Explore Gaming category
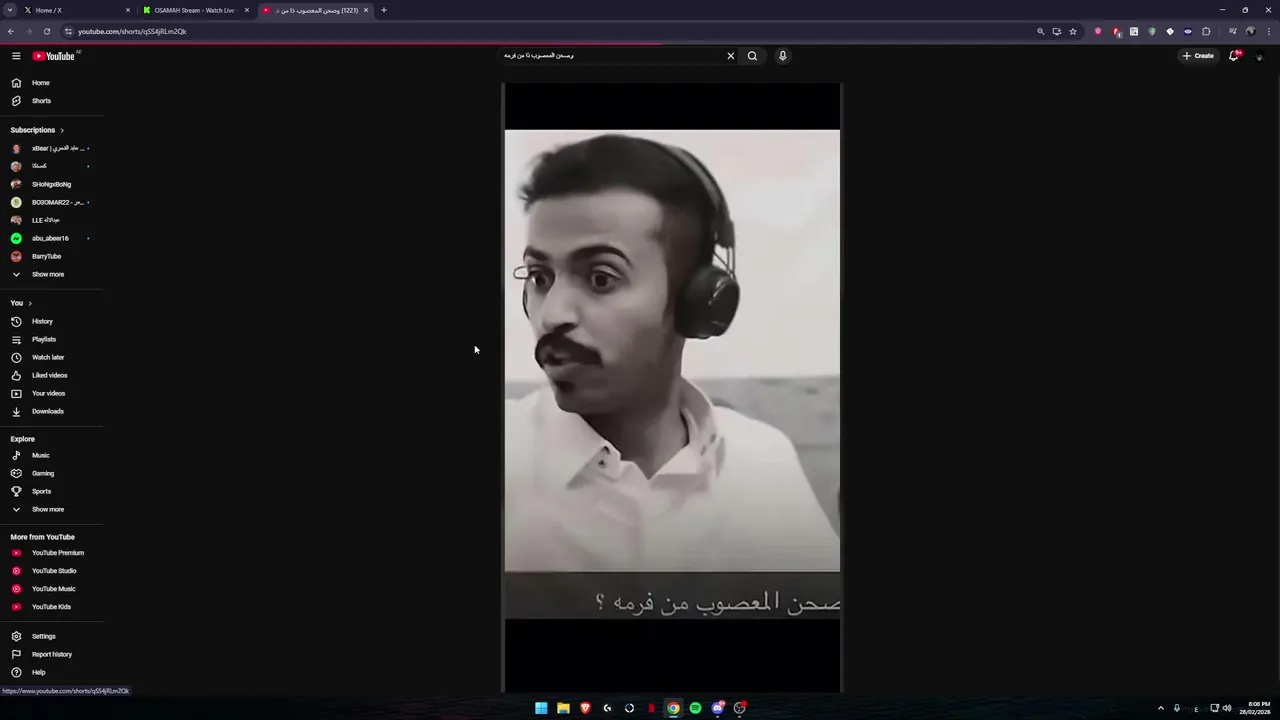 52,473
